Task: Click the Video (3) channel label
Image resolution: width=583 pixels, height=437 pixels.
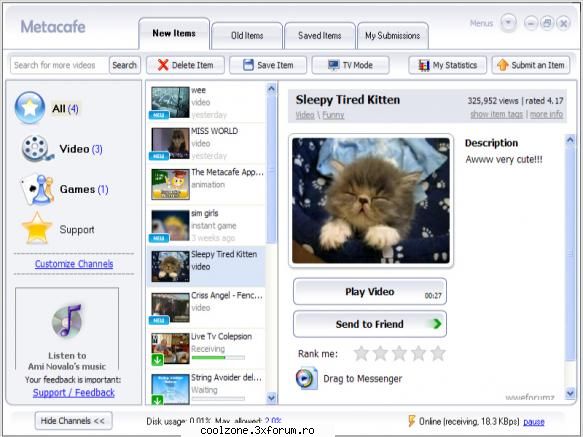Action: click(81, 149)
